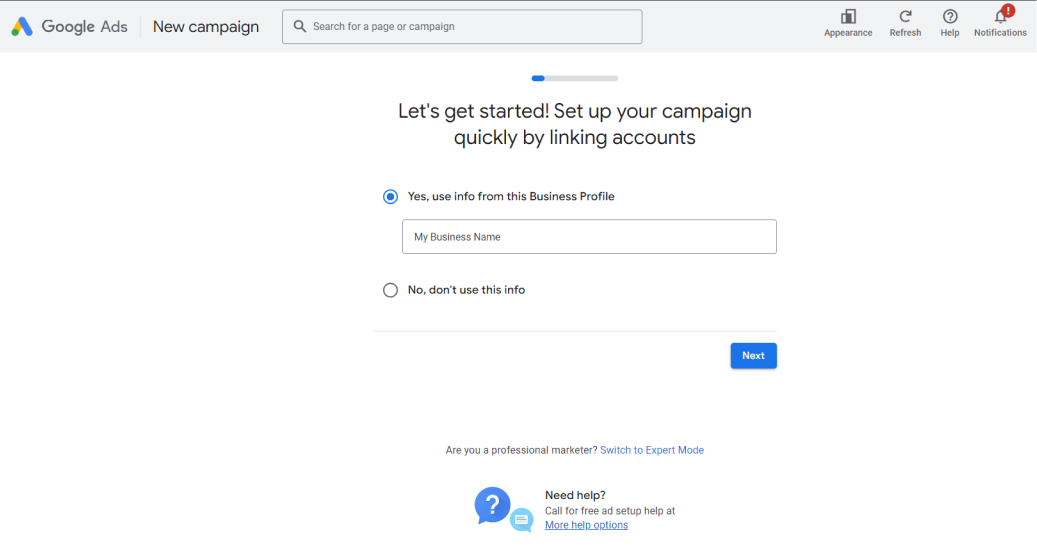
Task: Open the Appearance icon in header
Action: coord(848,17)
